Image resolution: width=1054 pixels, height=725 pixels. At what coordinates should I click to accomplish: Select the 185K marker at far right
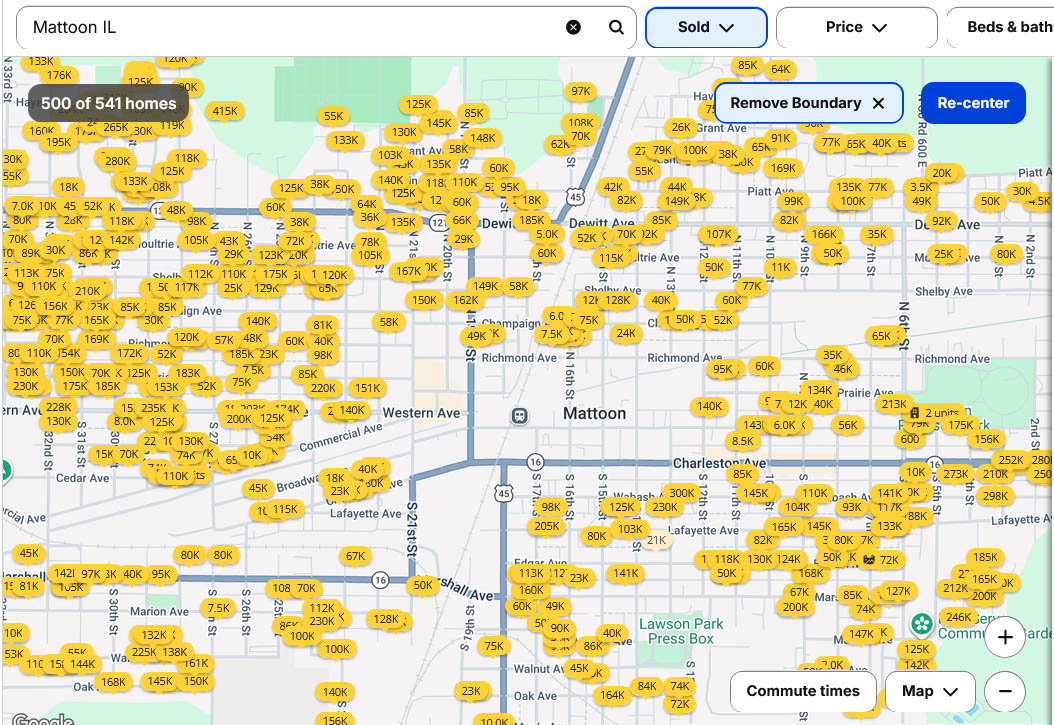pos(985,556)
